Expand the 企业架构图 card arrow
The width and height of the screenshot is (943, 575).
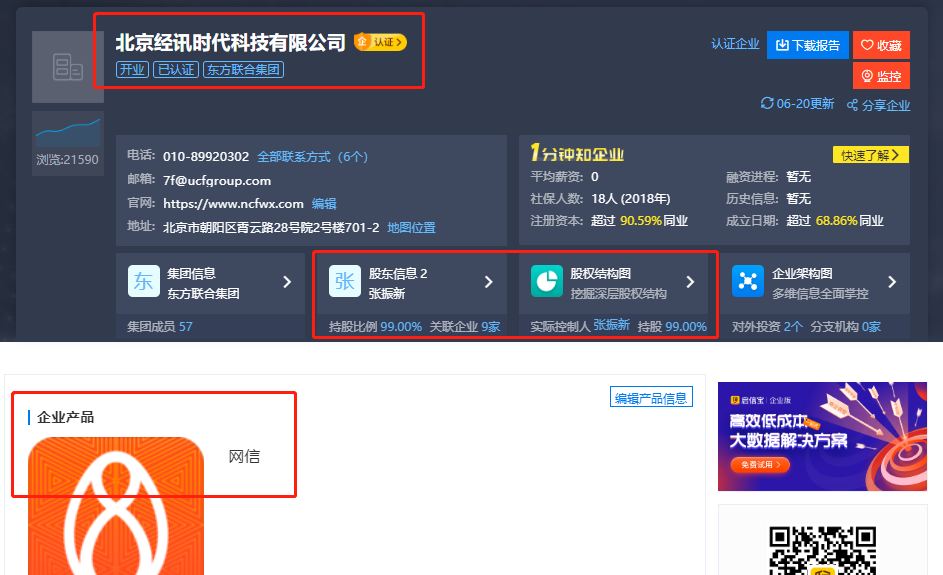(892, 281)
